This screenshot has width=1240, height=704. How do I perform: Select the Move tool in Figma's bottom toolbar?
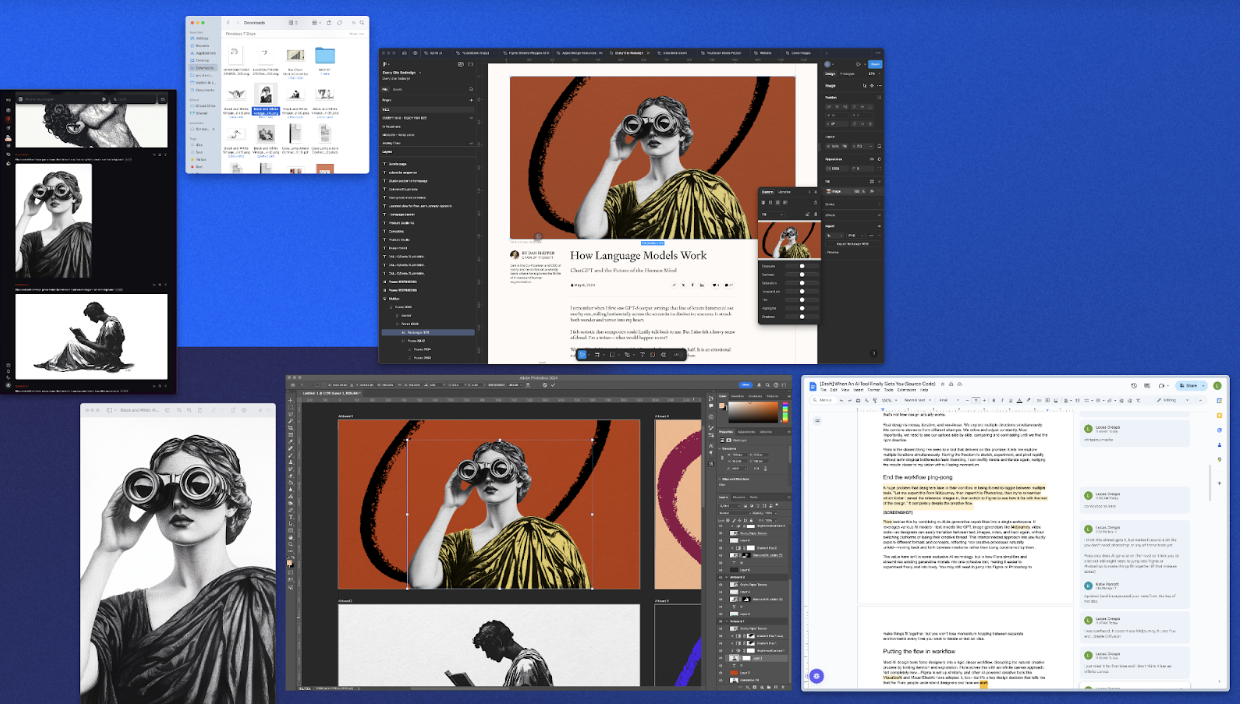(582, 354)
